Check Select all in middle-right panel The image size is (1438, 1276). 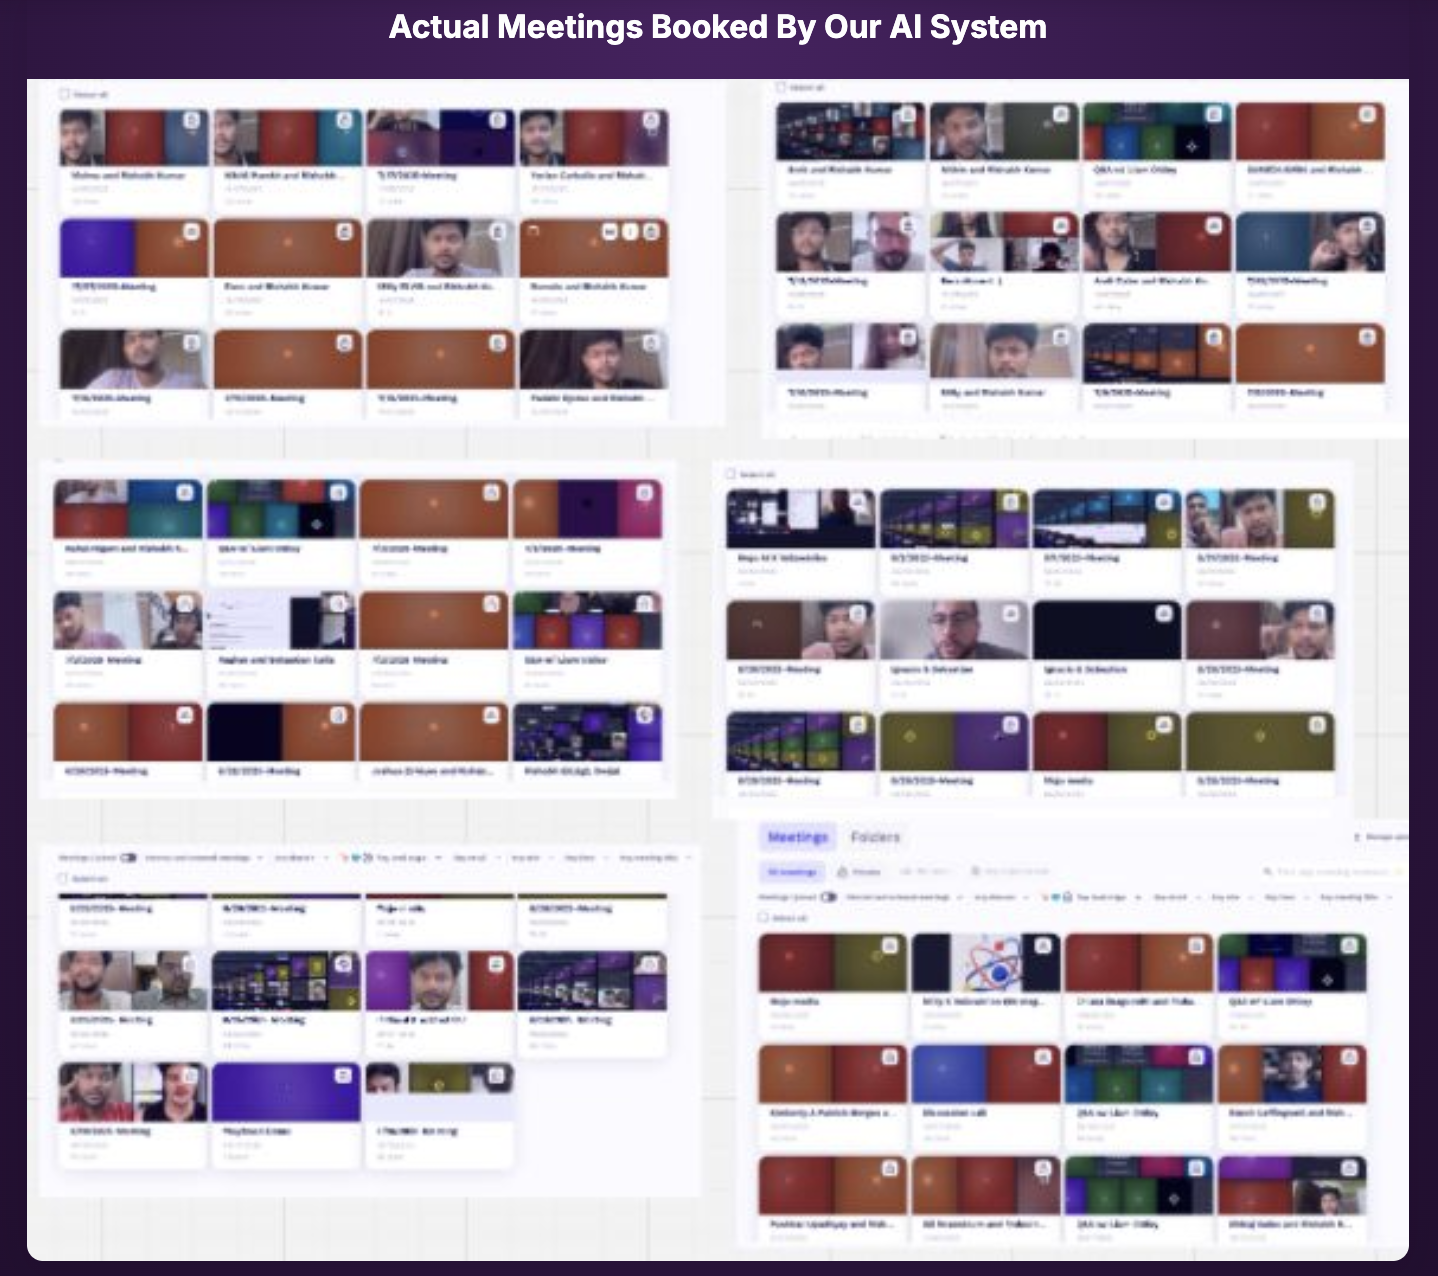(x=731, y=474)
